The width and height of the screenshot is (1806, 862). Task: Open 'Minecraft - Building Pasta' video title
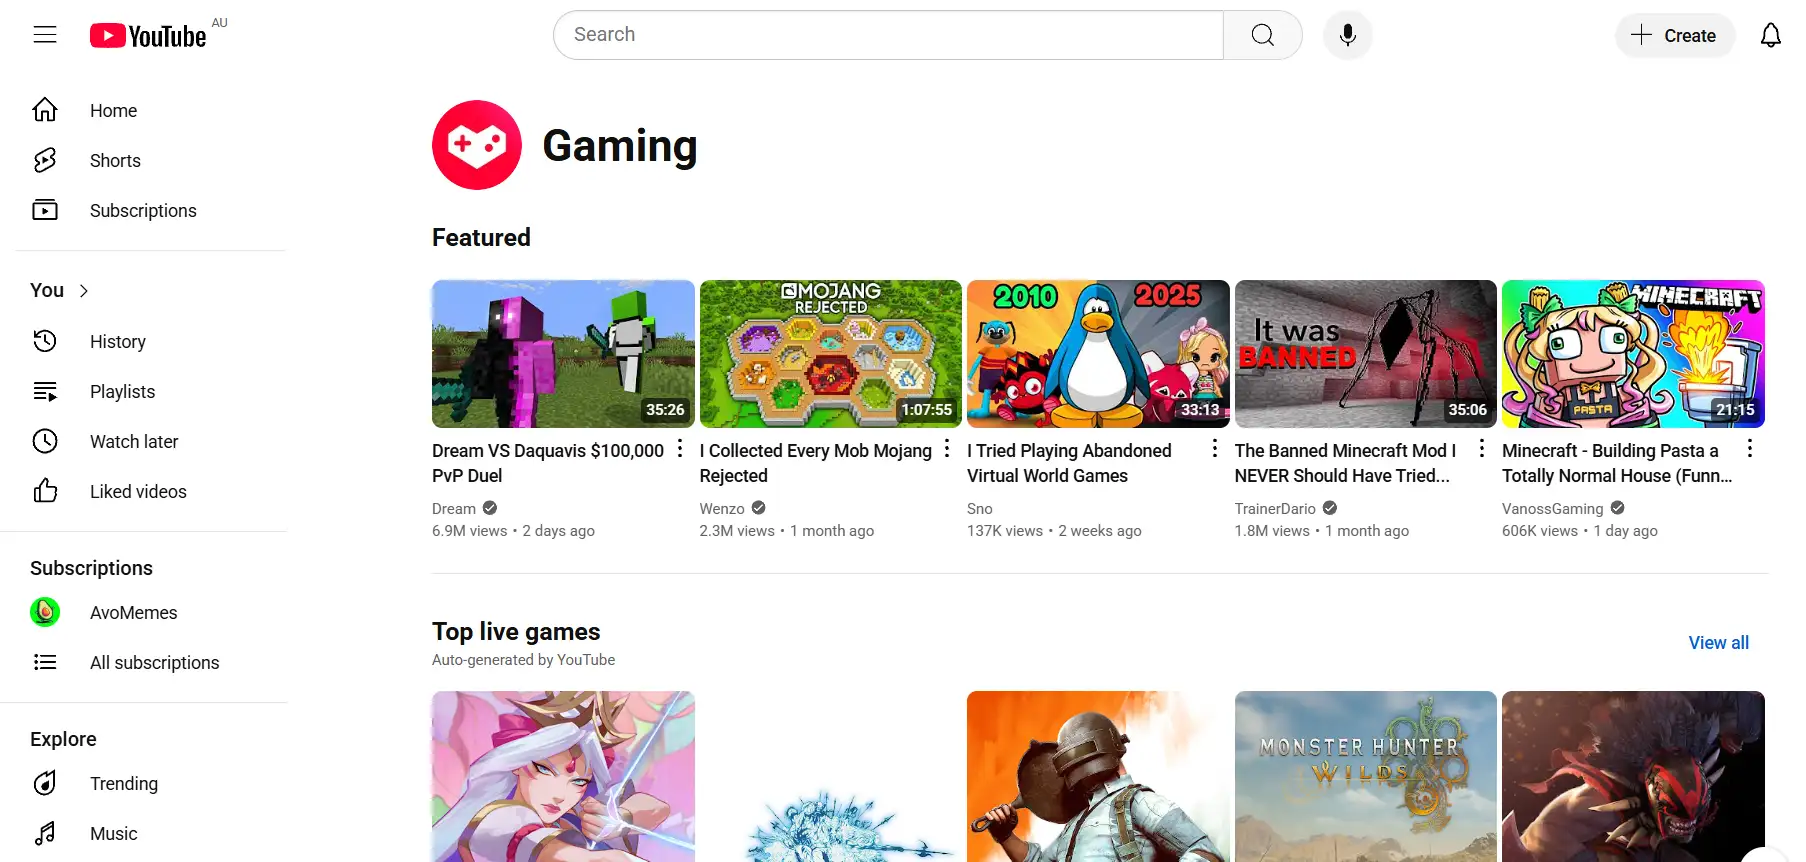[1617, 463]
